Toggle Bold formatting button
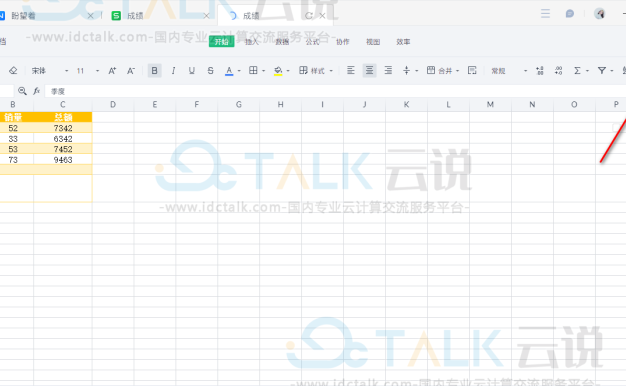Screen dimensions: 626x386 pos(155,71)
